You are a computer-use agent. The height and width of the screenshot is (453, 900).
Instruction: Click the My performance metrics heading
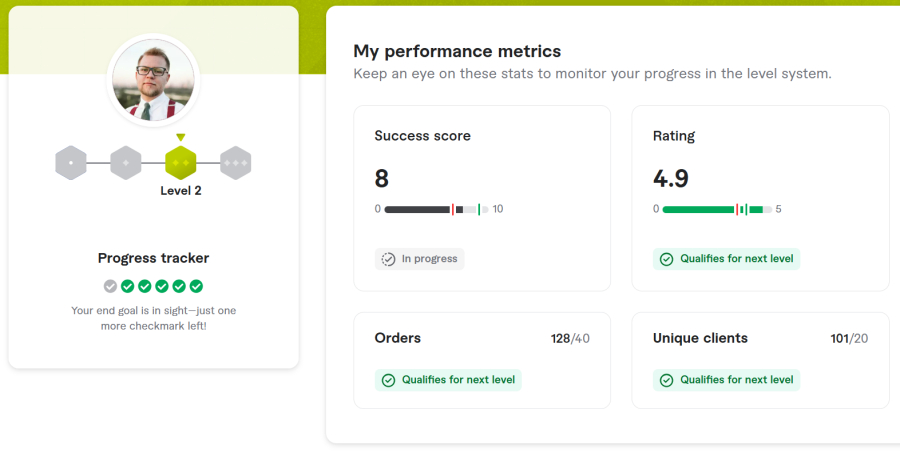click(457, 51)
